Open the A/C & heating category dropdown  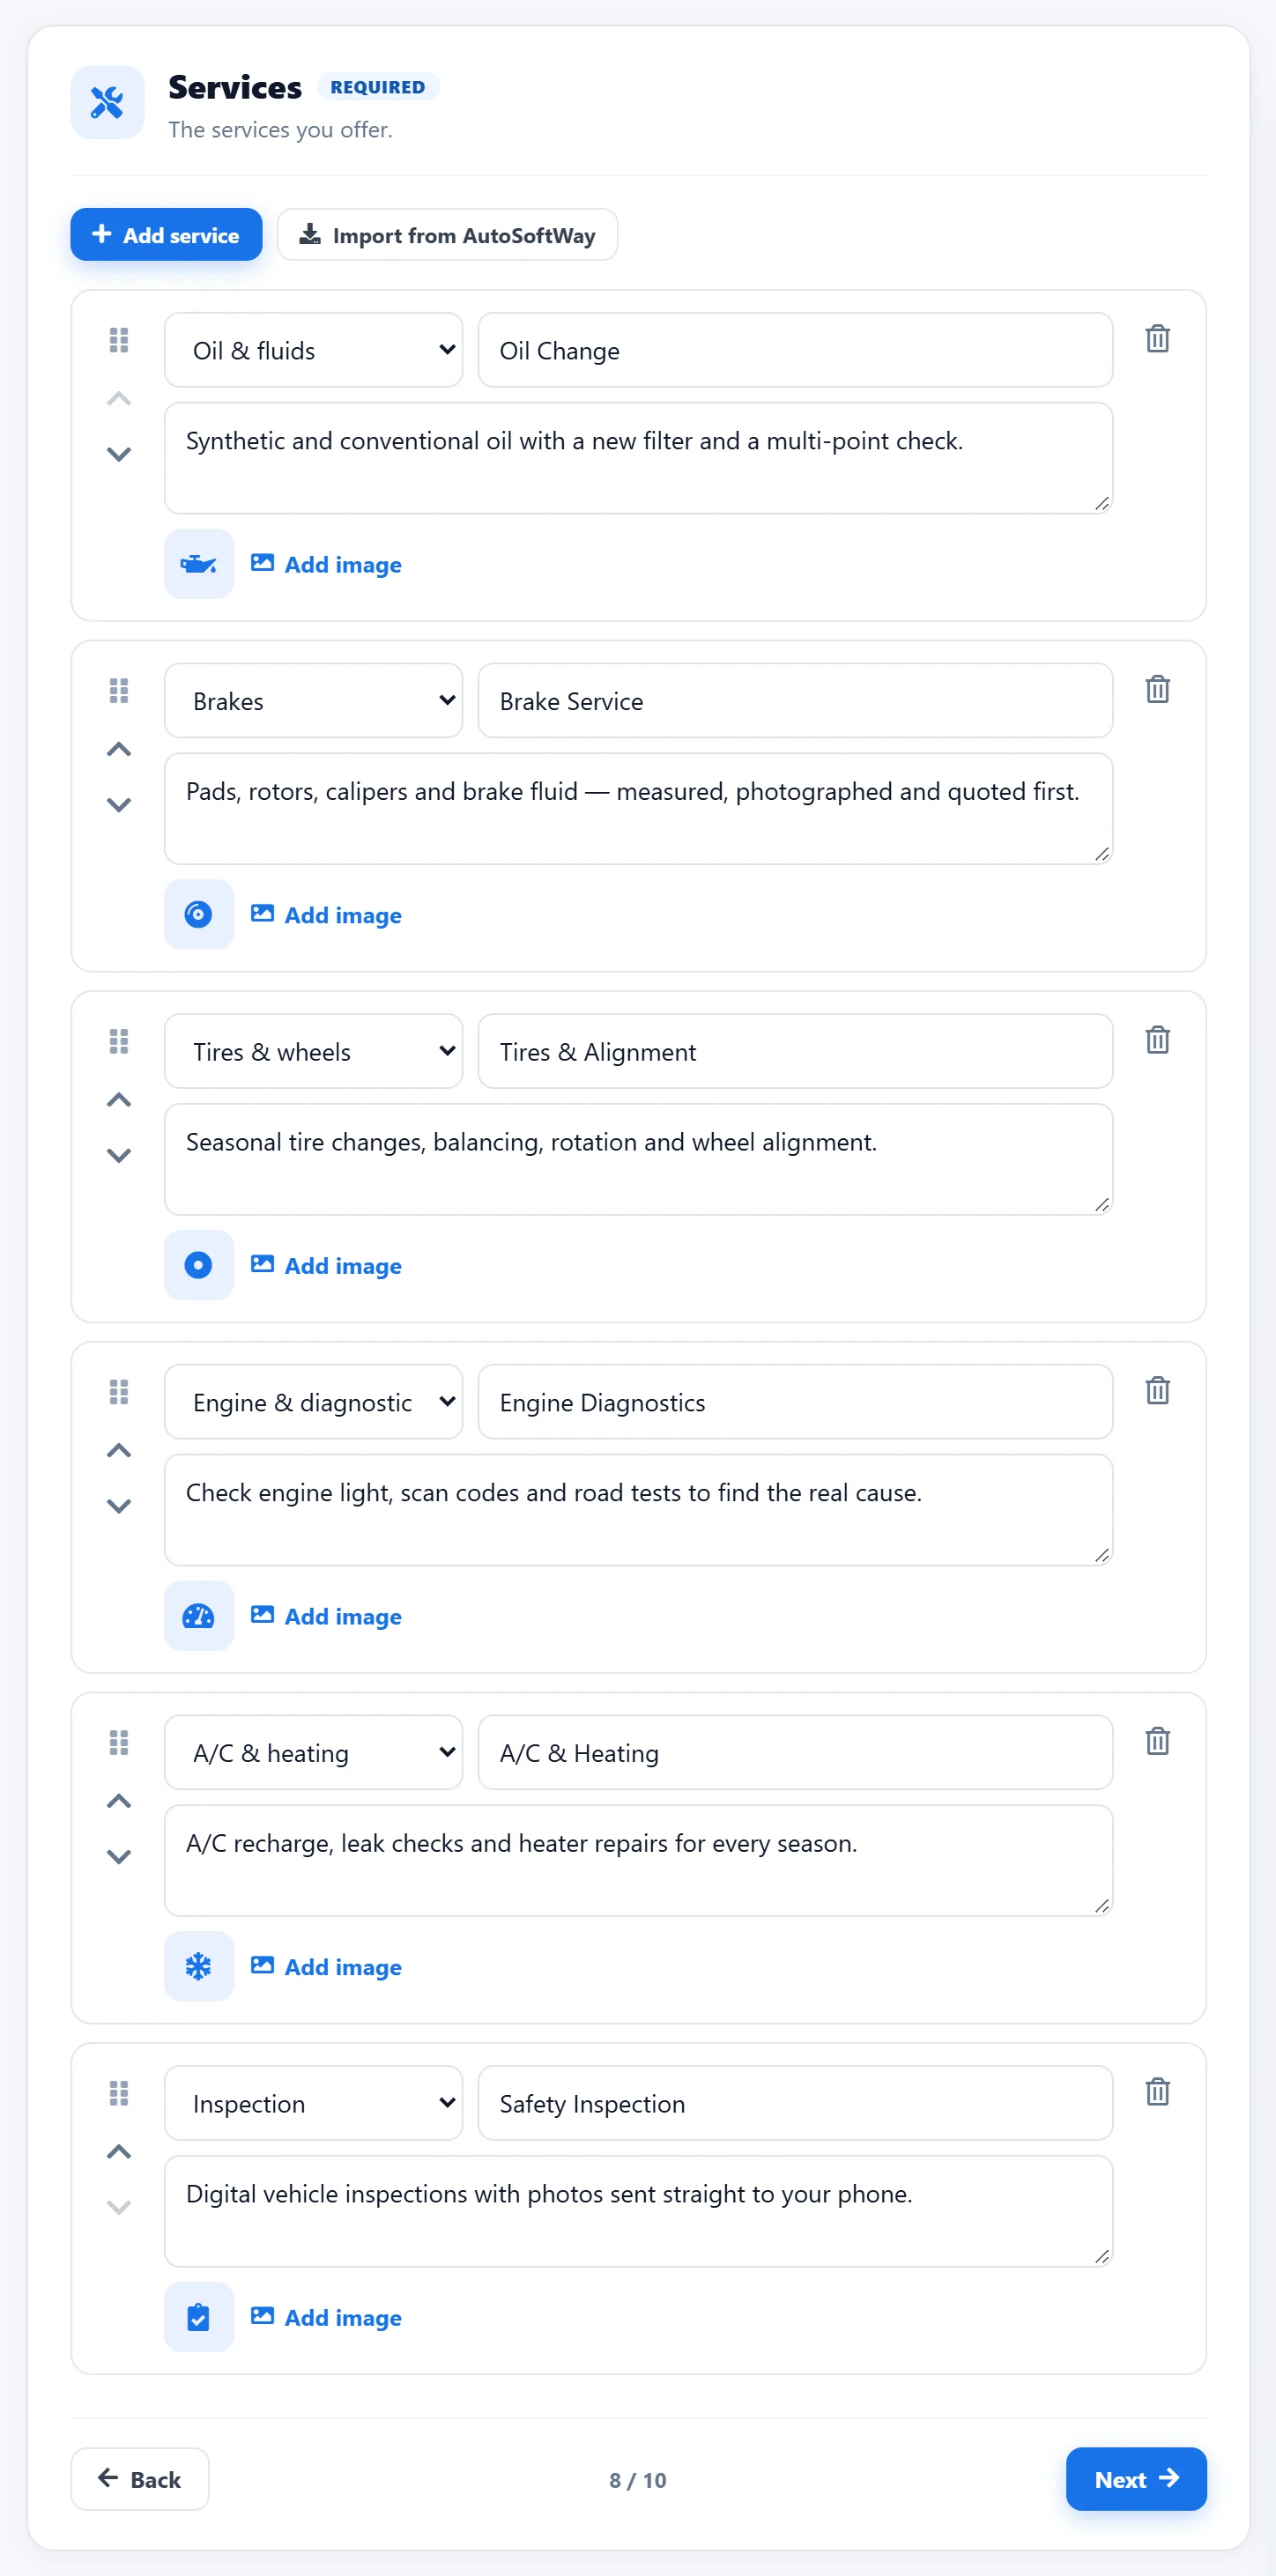[x=313, y=1753]
